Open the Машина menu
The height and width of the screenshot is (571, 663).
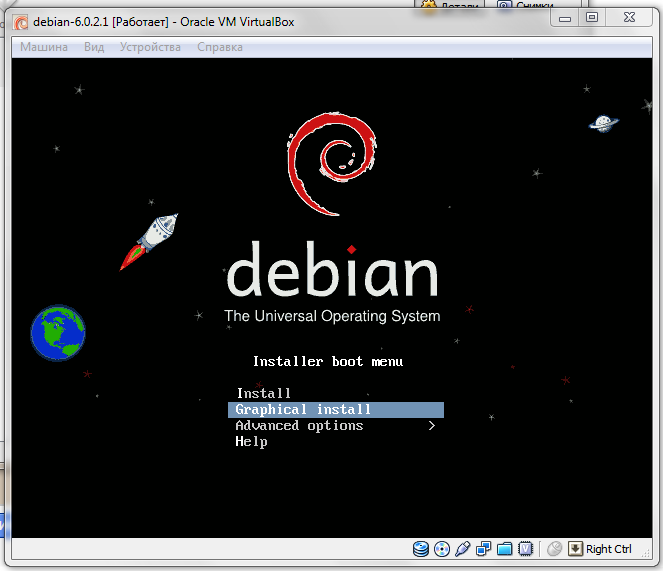pos(44,47)
